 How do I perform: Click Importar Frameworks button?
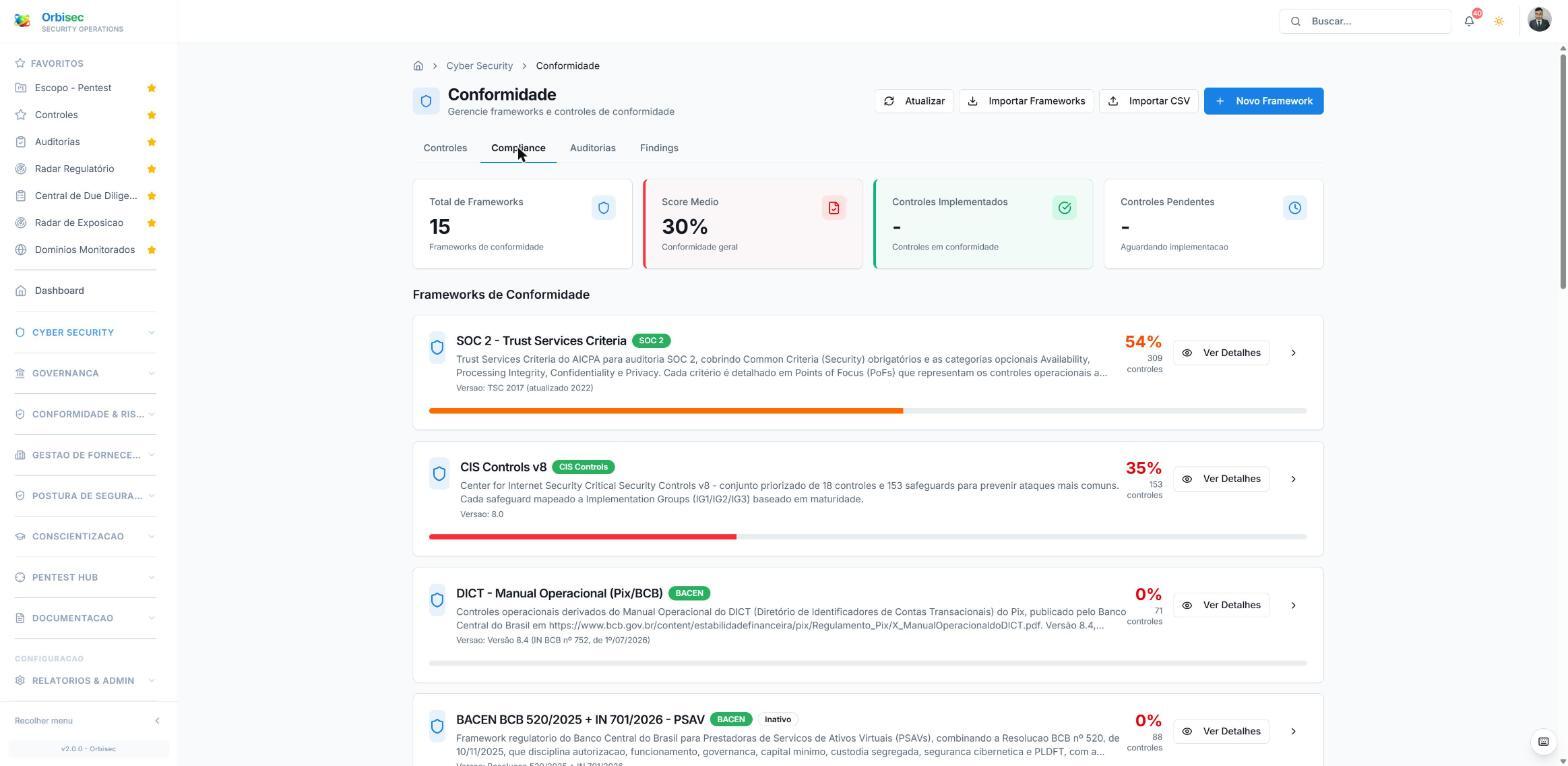tap(1026, 101)
